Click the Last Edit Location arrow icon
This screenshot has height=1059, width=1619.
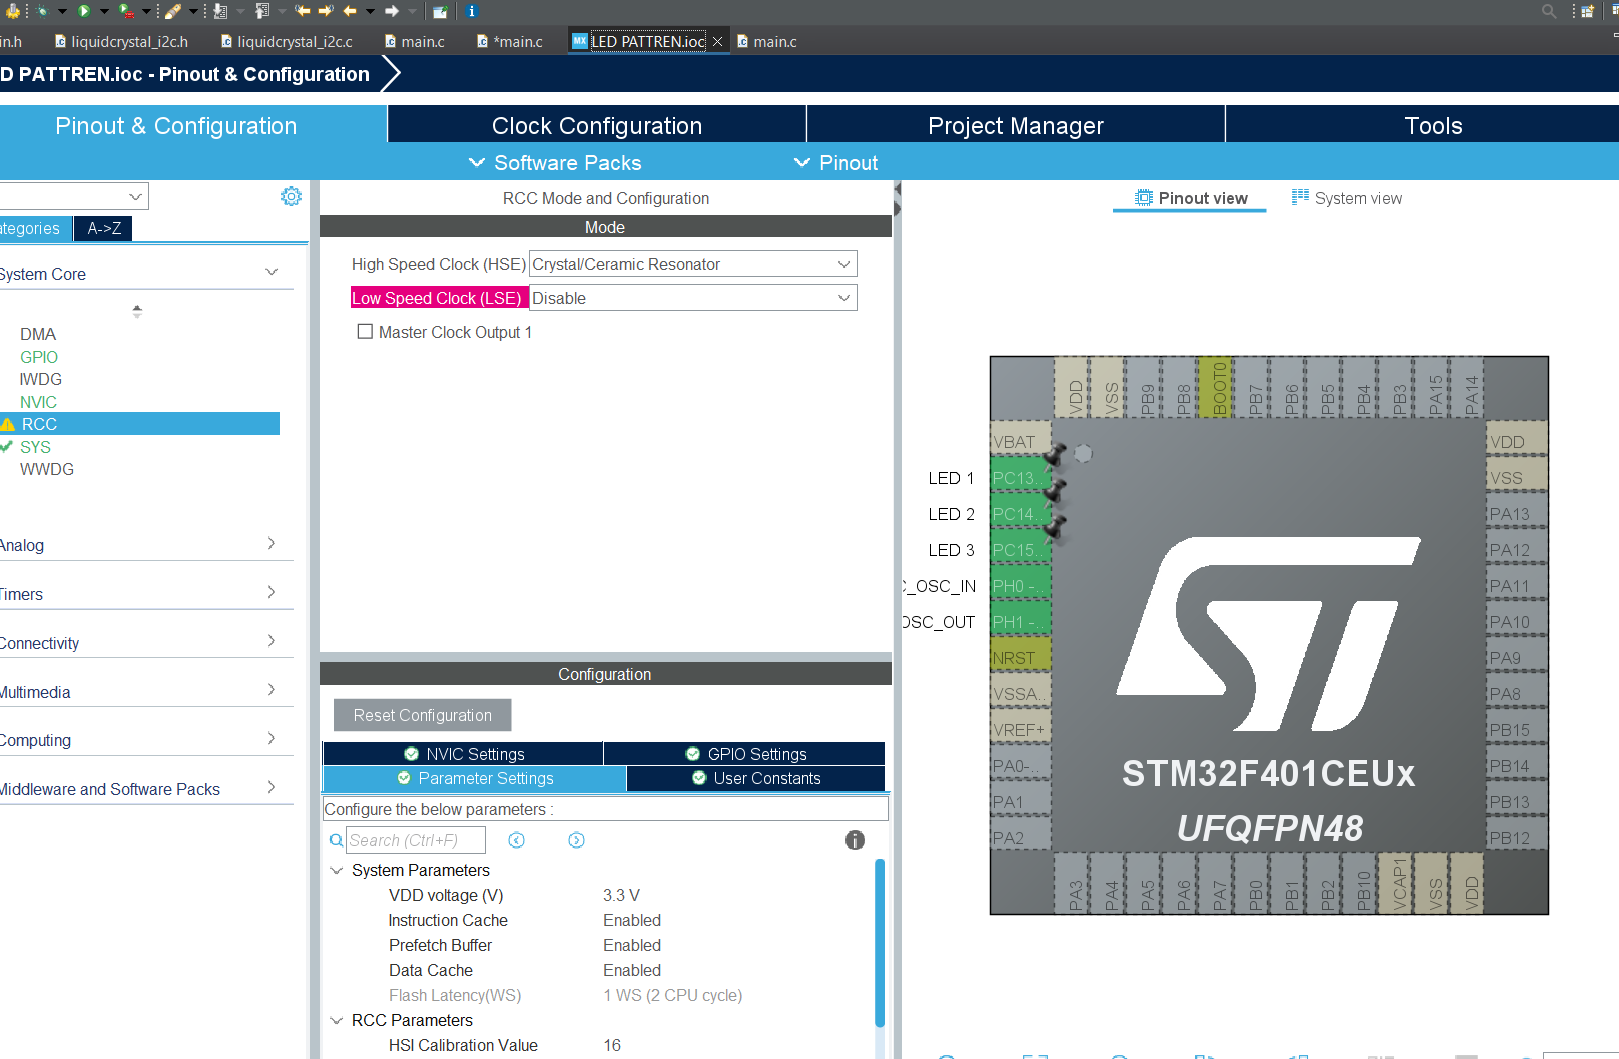coord(303,11)
